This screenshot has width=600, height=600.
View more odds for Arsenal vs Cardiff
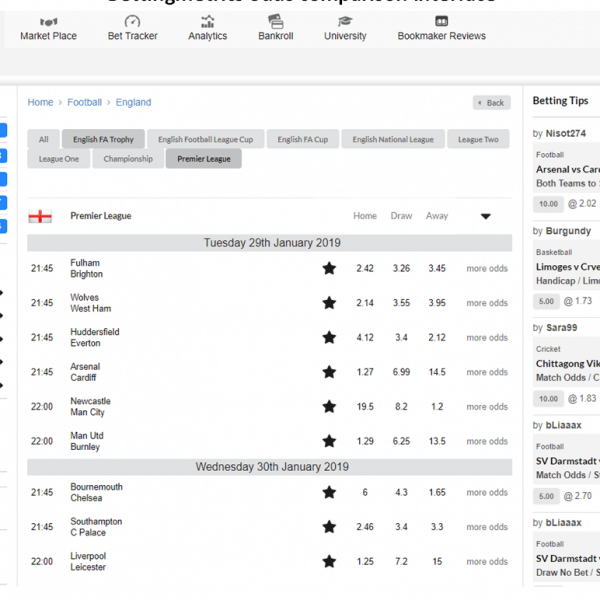[487, 372]
